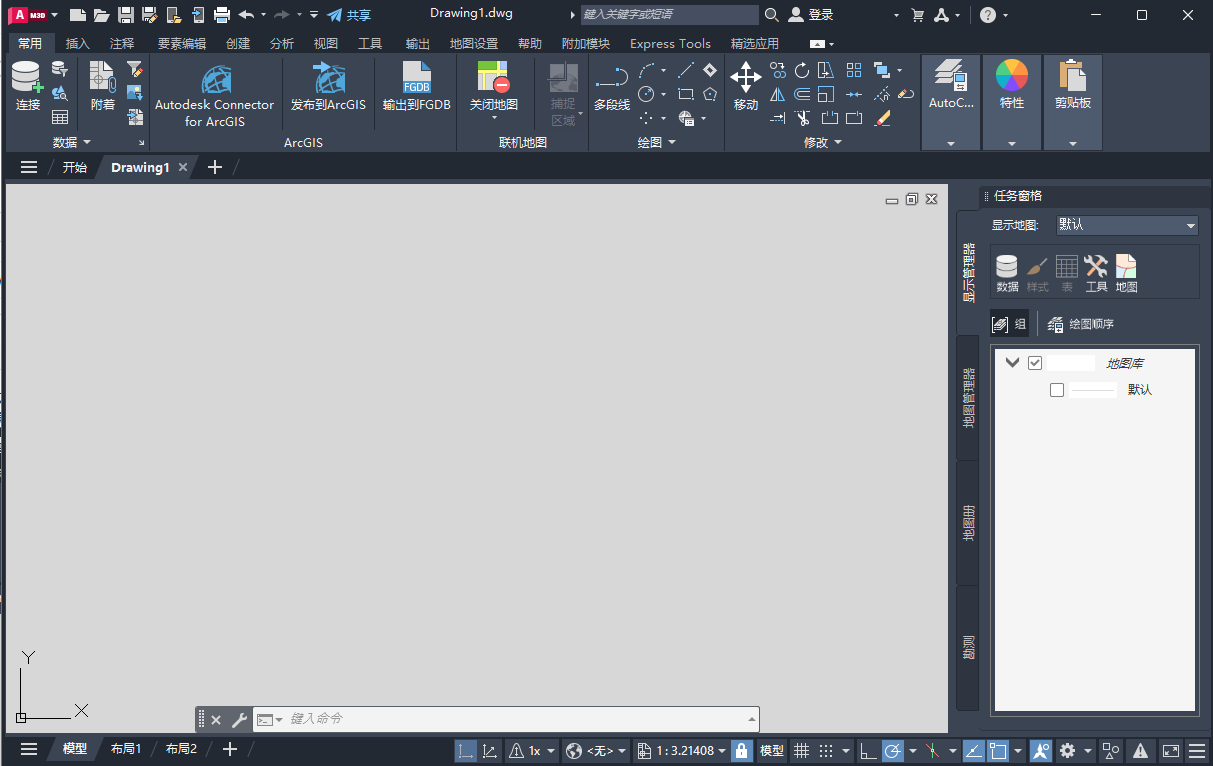Switch to the 插入 ribbon tab
The image size is (1213, 766).
(x=75, y=43)
